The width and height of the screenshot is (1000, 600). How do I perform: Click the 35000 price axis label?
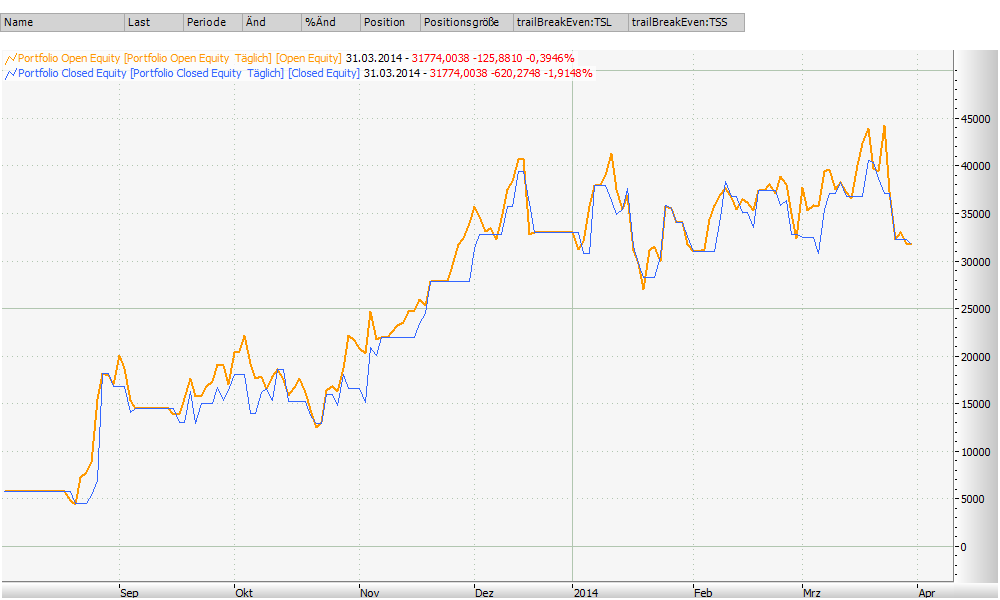[x=976, y=214]
